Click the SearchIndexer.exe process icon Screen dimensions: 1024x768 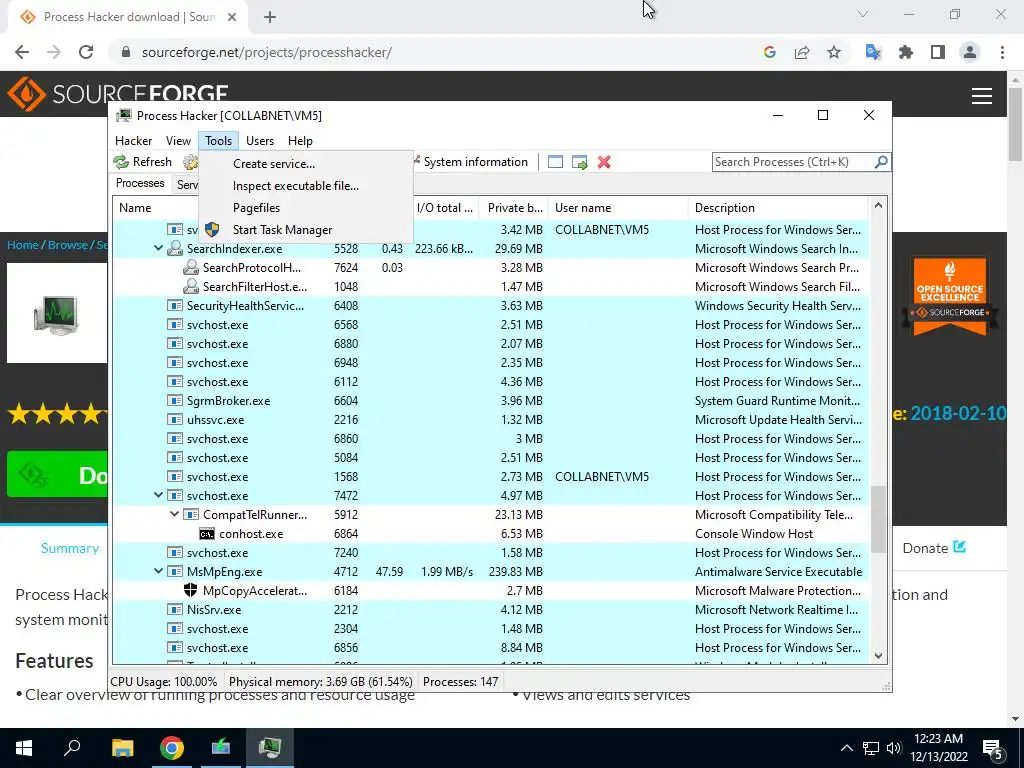coord(174,248)
